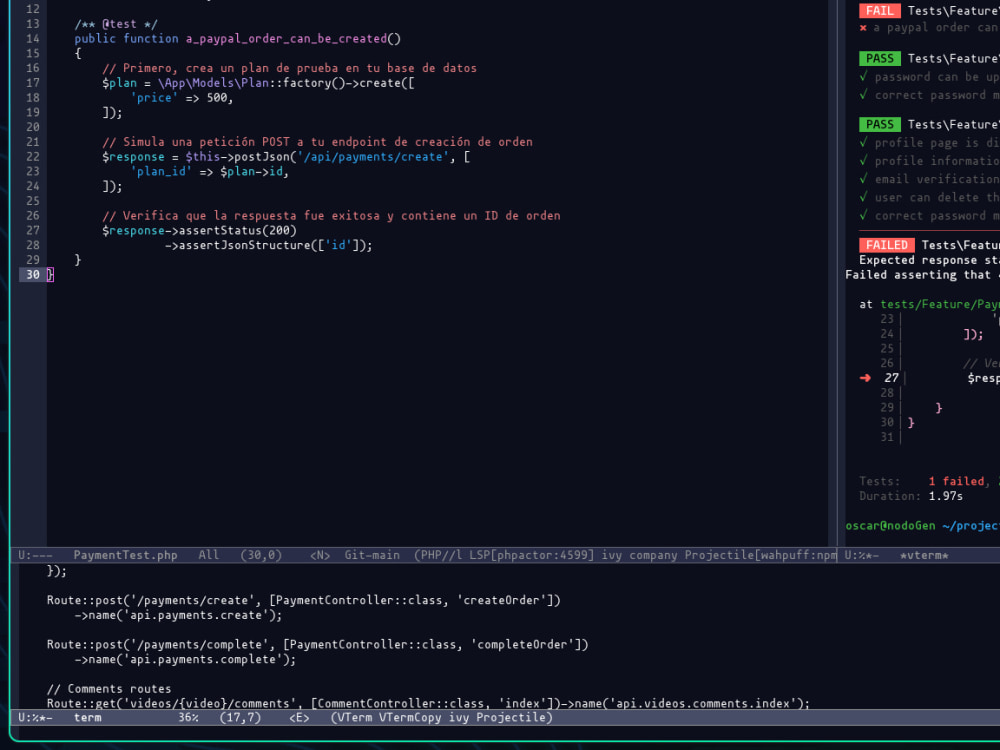Click the LSP[phpactor:4599] modeline entry
Image resolution: width=1000 pixels, height=750 pixels.
point(531,555)
